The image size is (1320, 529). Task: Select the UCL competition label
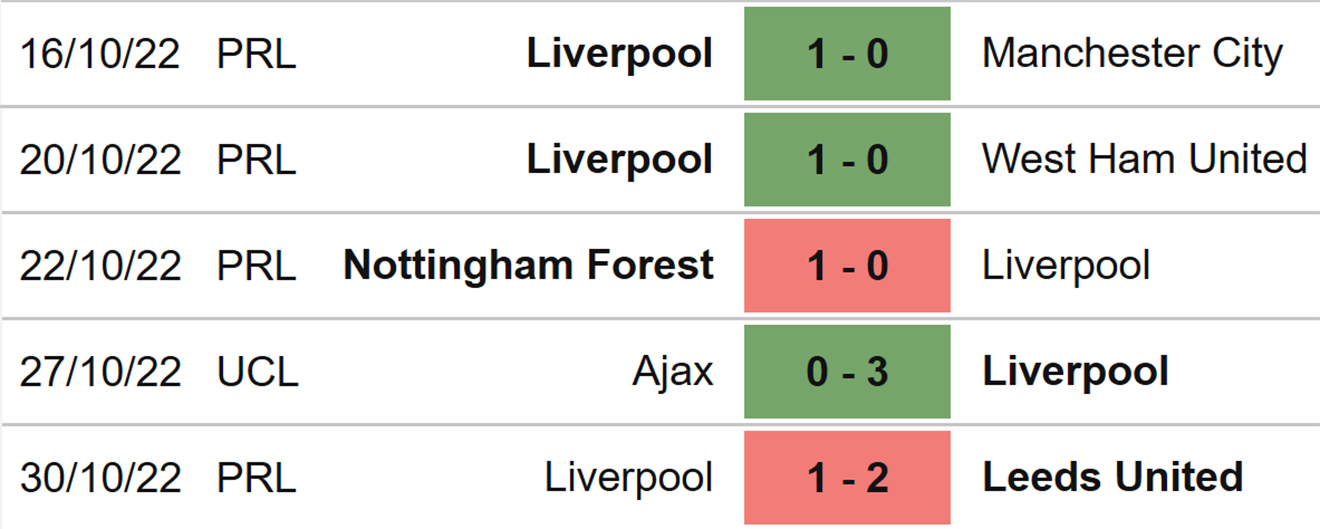(x=257, y=372)
